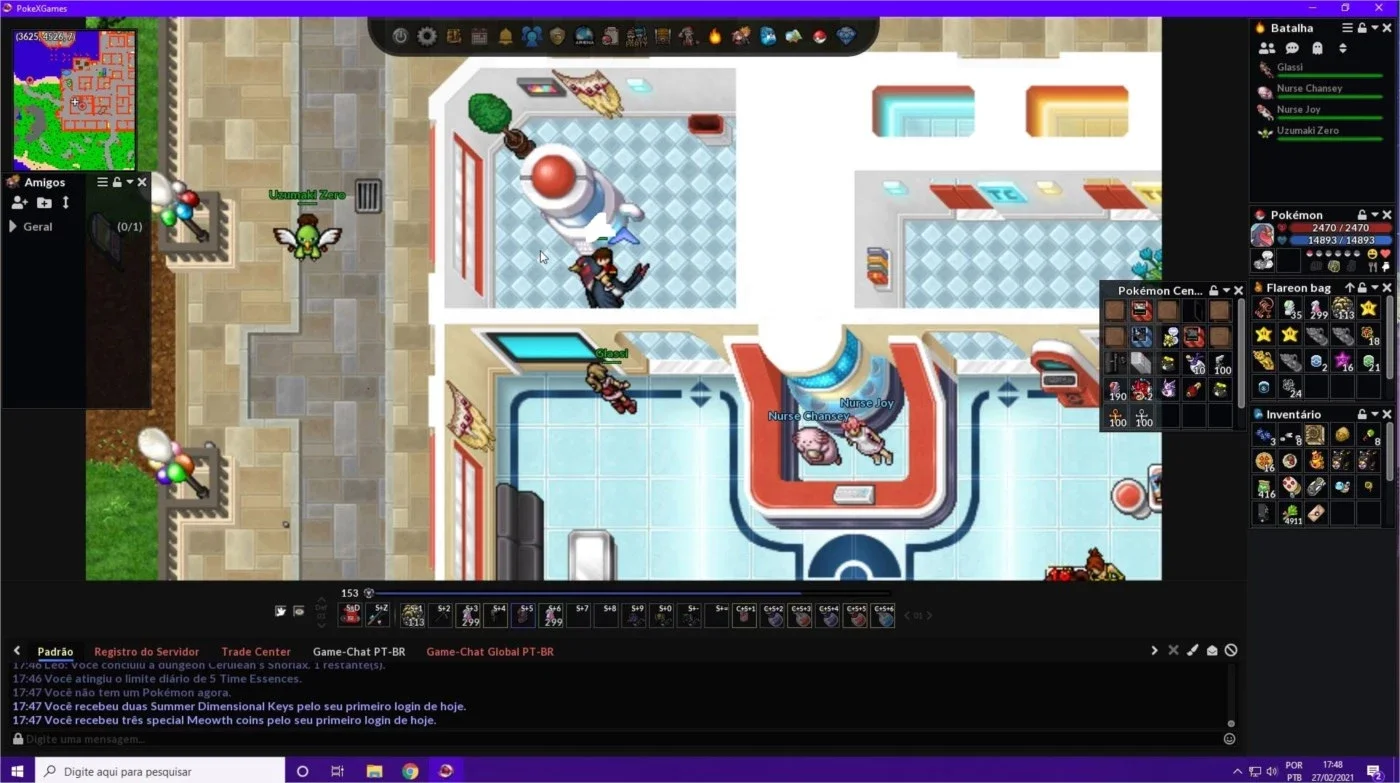Click the players filter icon in Batalha panel

pyautogui.click(x=1267, y=48)
